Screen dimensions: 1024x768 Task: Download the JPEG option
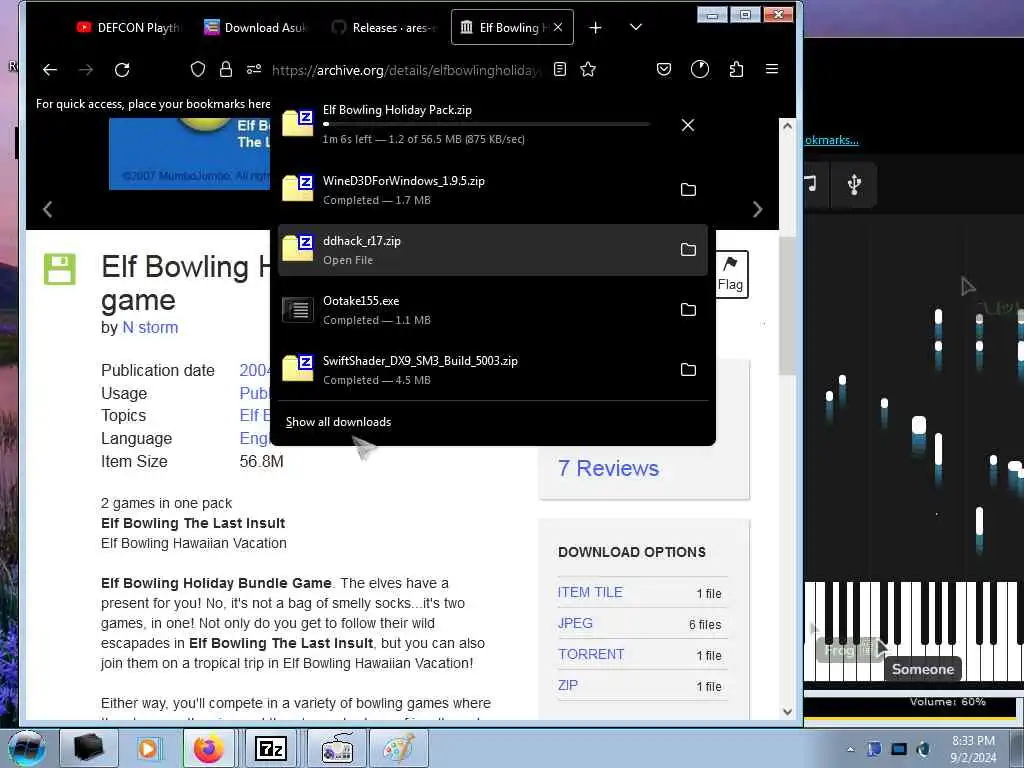(x=575, y=623)
